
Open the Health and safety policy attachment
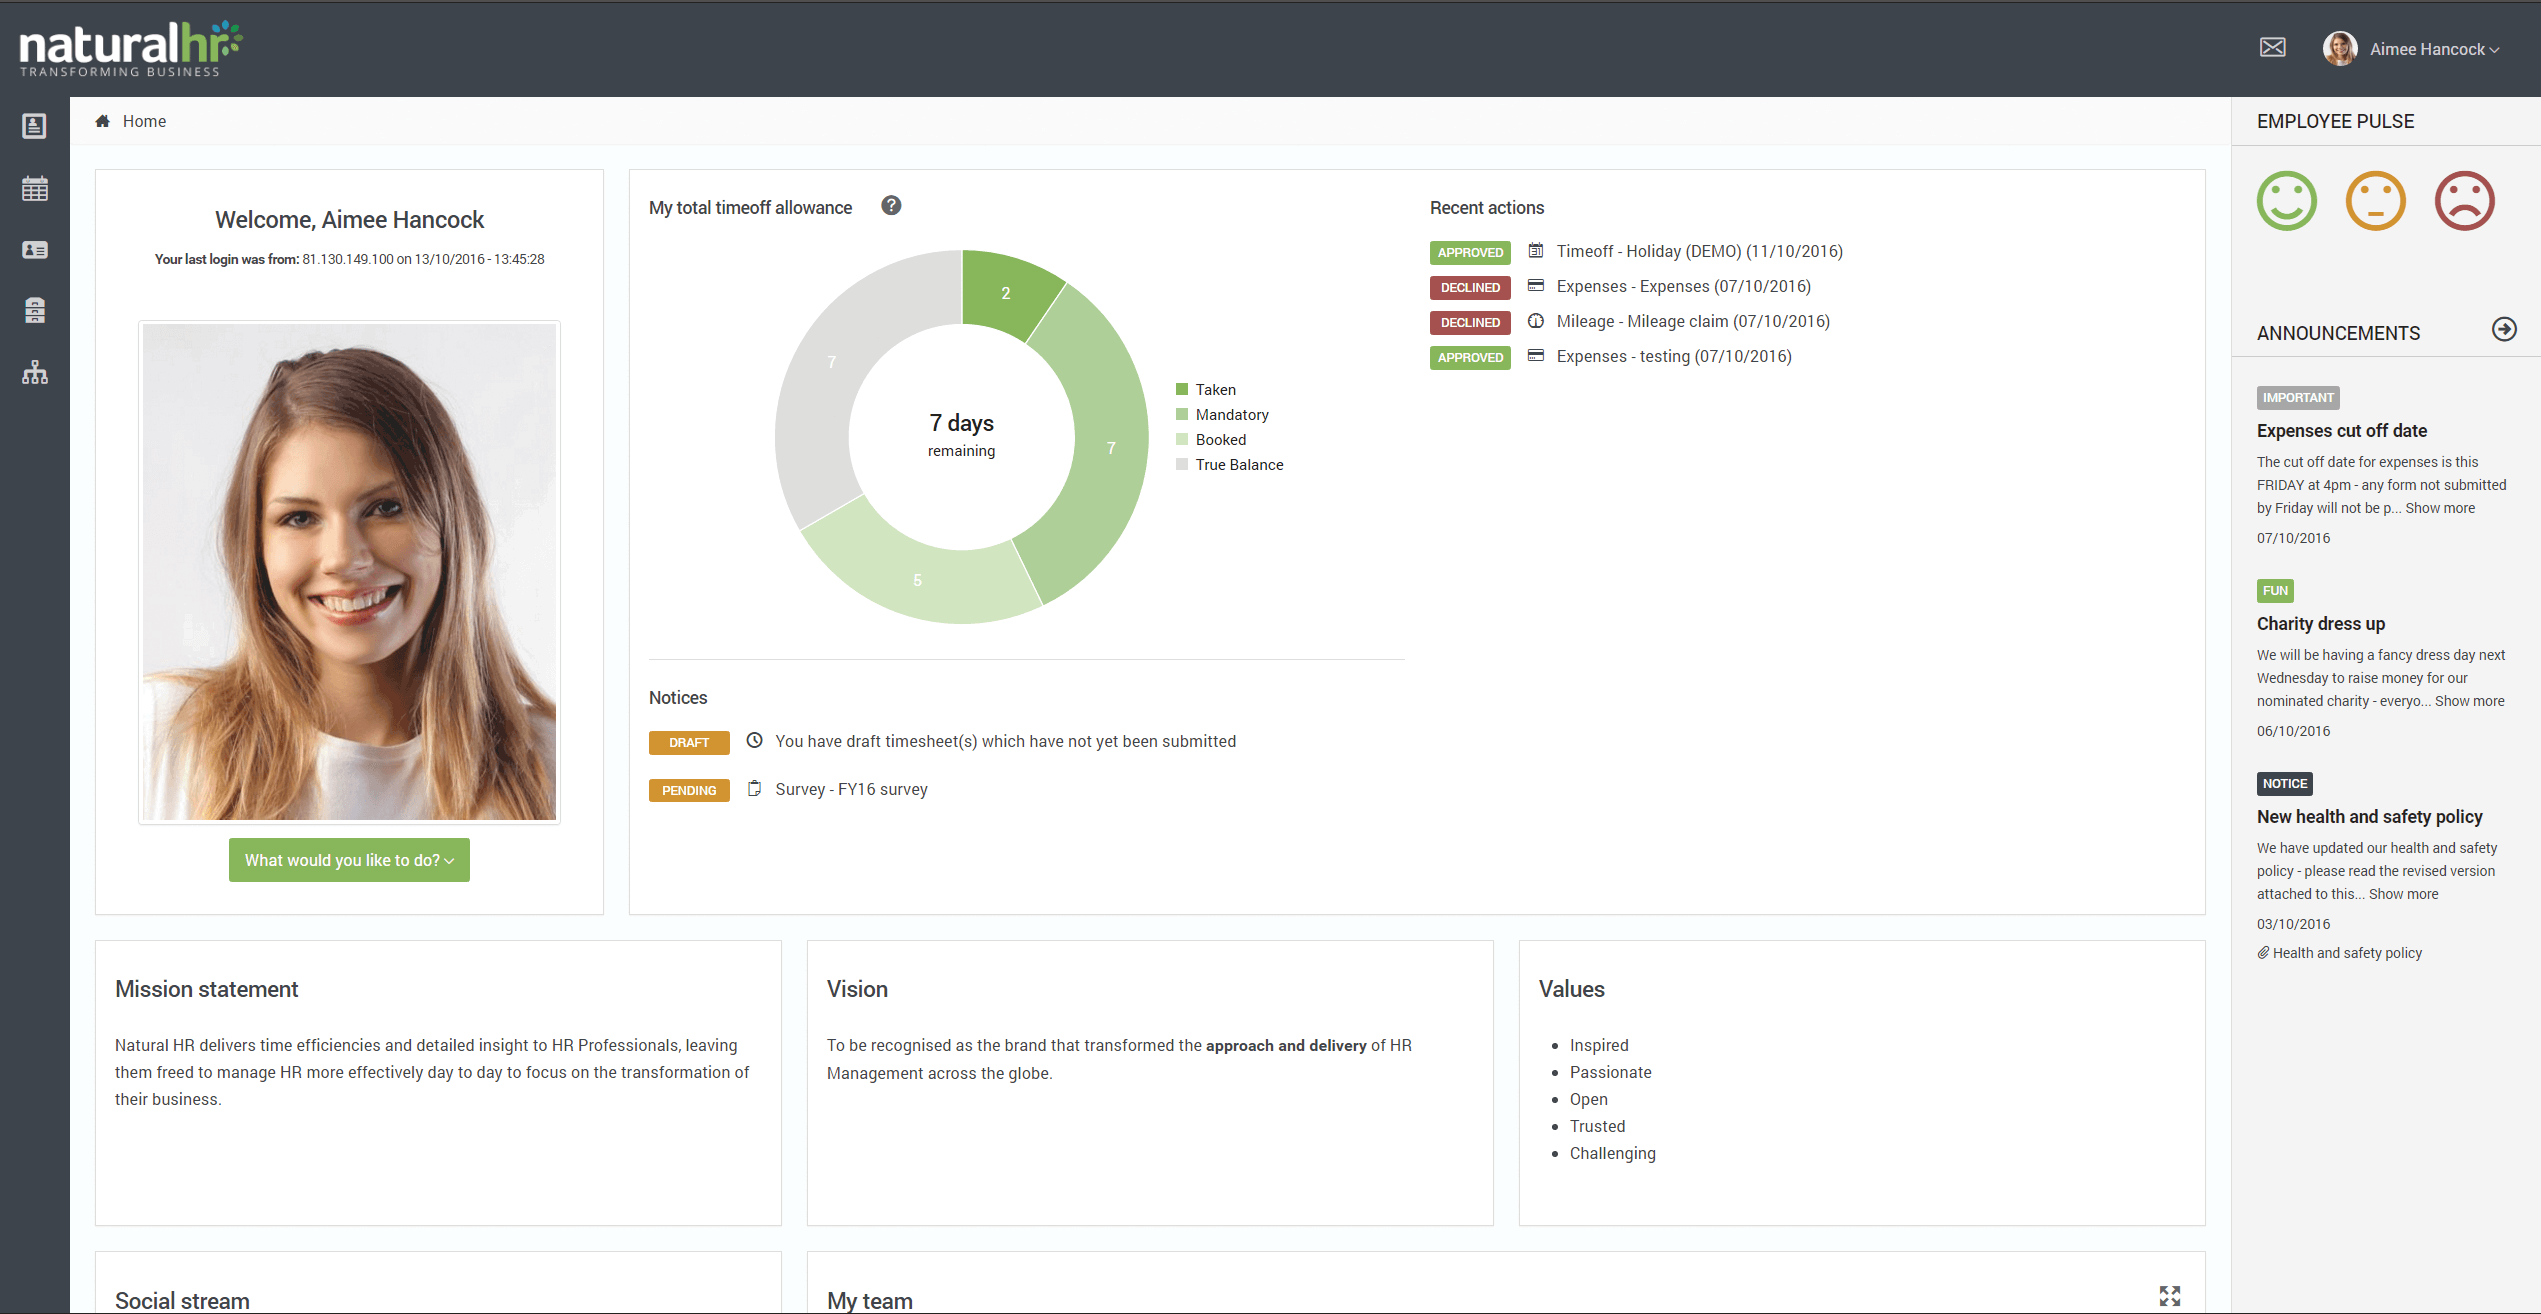click(x=2347, y=952)
